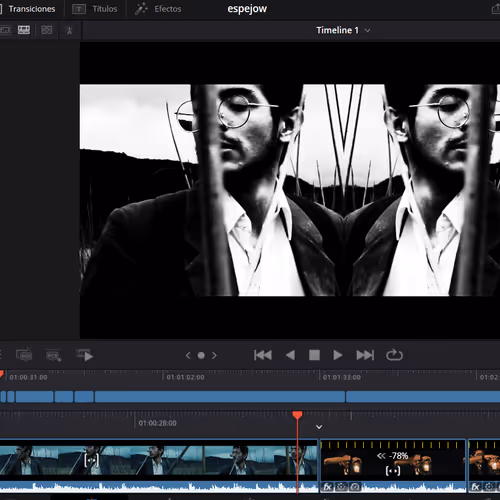Viewport: 500px width, 500px height.
Task: Click the bracket icon on blue man clip
Action: tap(92, 460)
